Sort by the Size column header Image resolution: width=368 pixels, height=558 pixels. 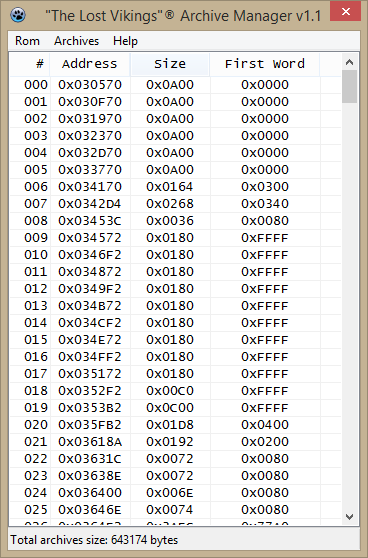(170, 64)
